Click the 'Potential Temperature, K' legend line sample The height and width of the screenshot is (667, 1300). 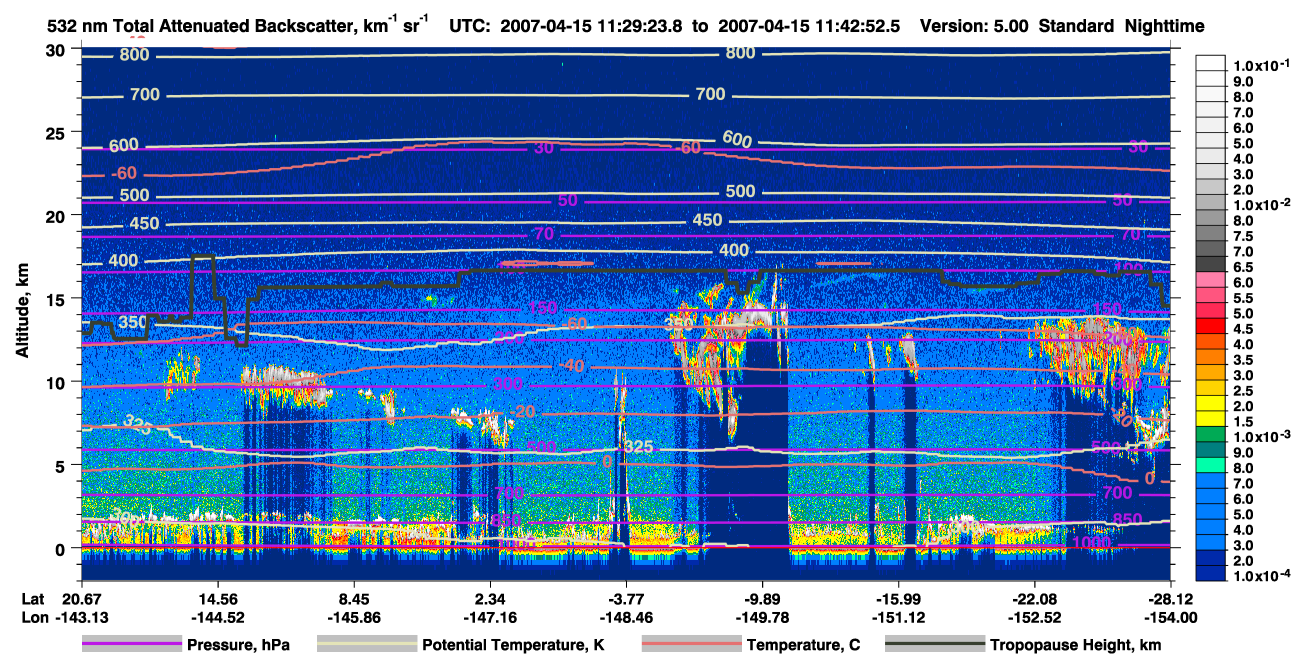pyautogui.click(x=367, y=645)
